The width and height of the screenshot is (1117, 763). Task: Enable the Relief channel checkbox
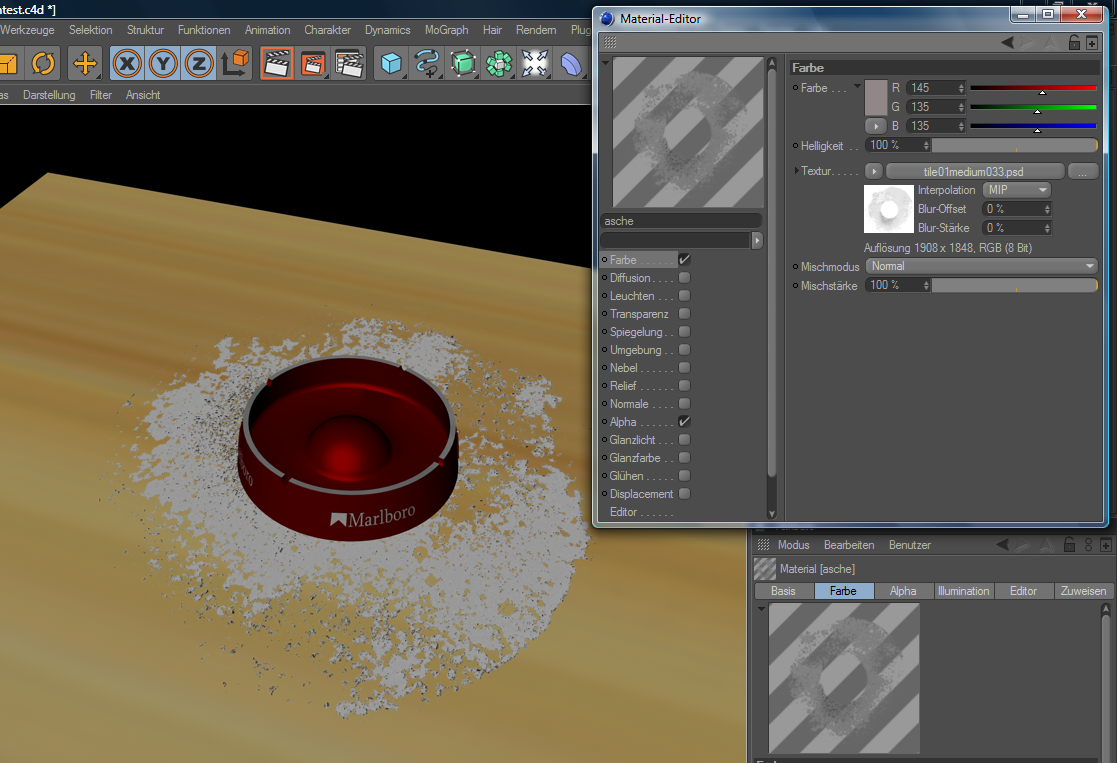click(x=685, y=385)
